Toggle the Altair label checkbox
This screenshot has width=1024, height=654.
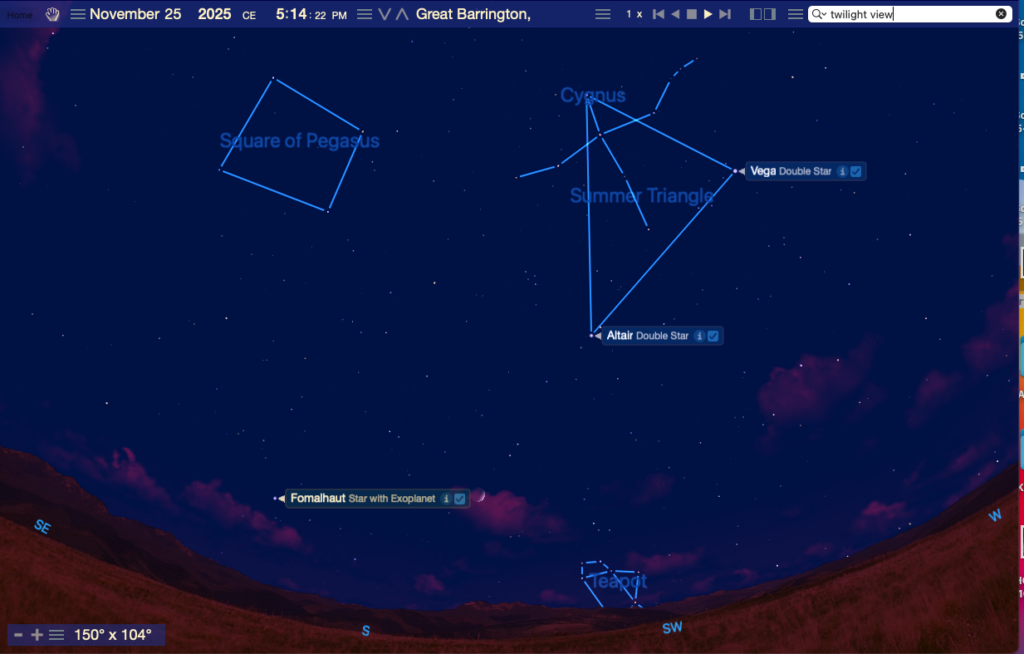click(x=713, y=336)
